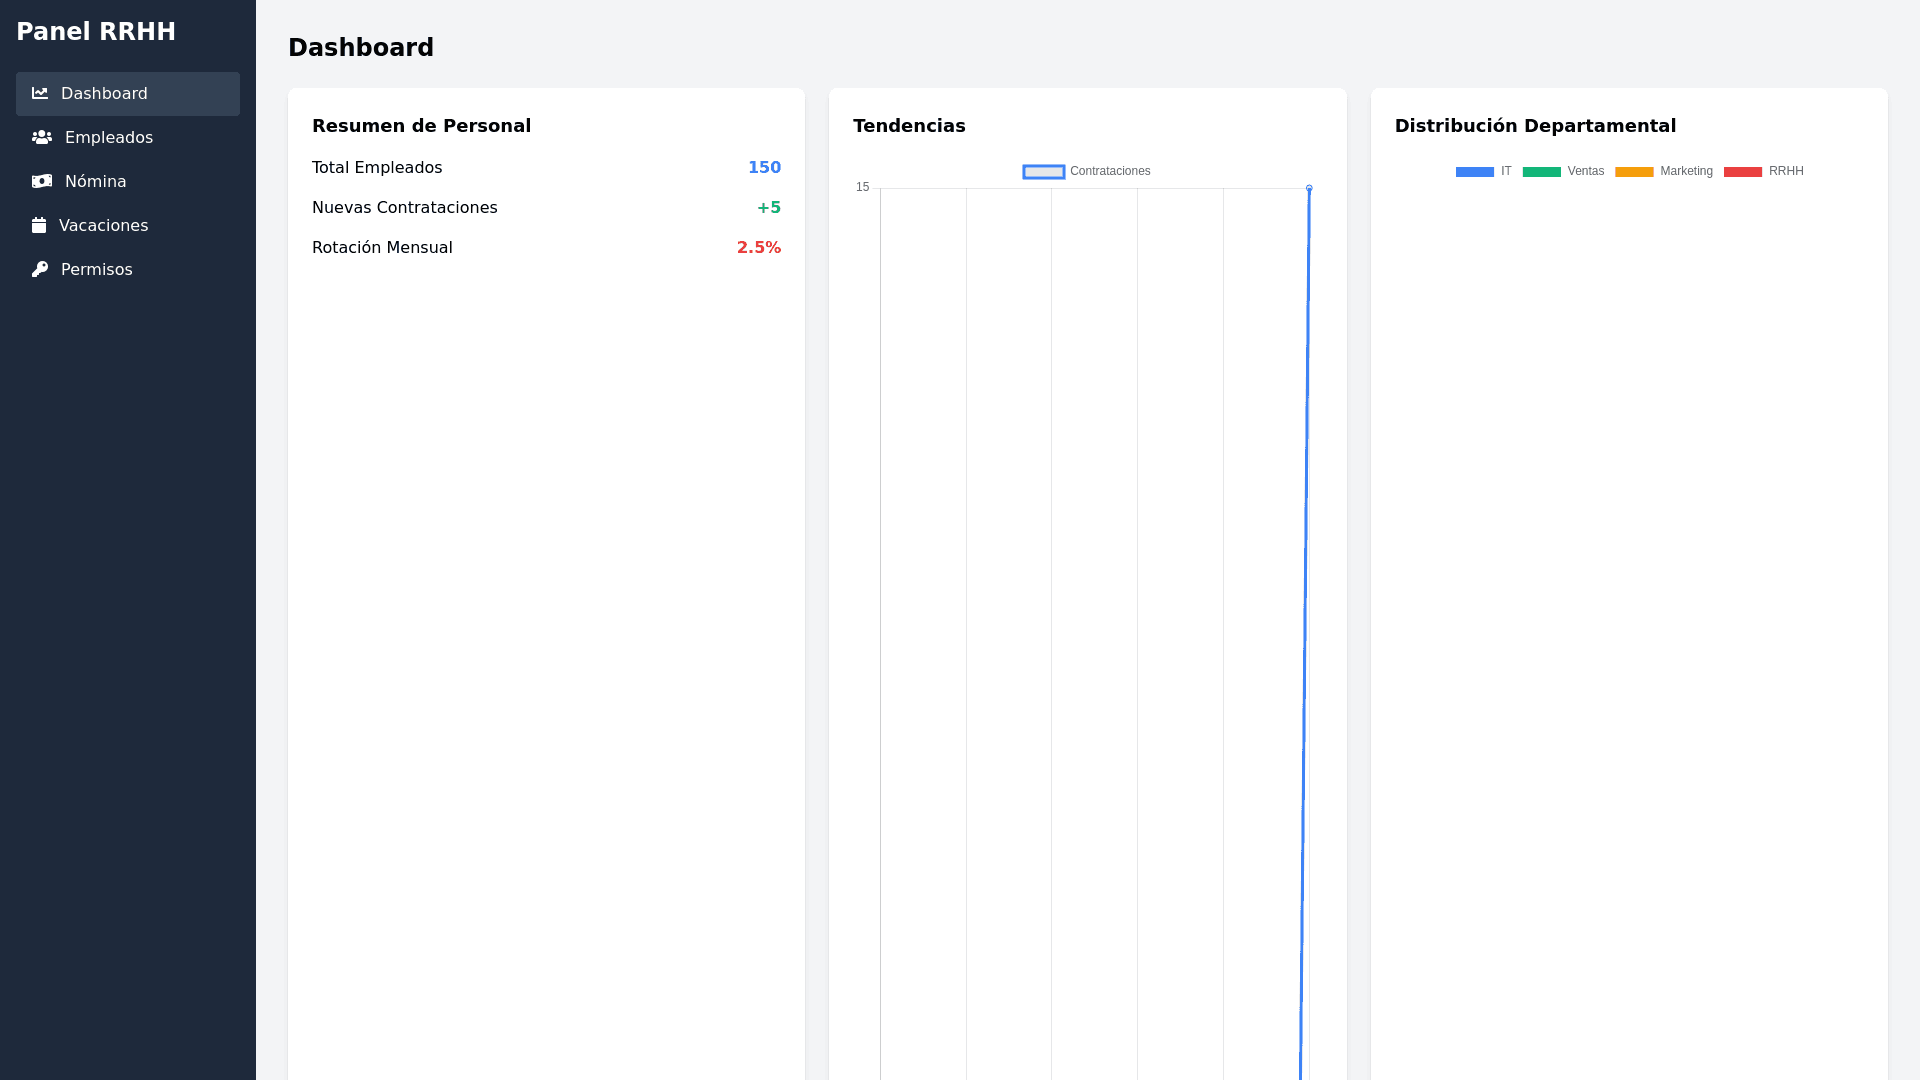Click the blue IT legend color box
The height and width of the screenshot is (1080, 1920).
coord(1474,172)
